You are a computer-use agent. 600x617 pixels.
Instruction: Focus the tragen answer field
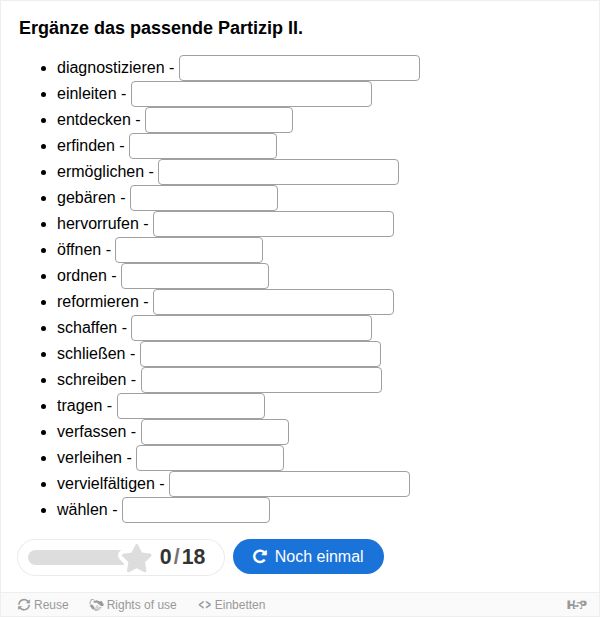191,406
